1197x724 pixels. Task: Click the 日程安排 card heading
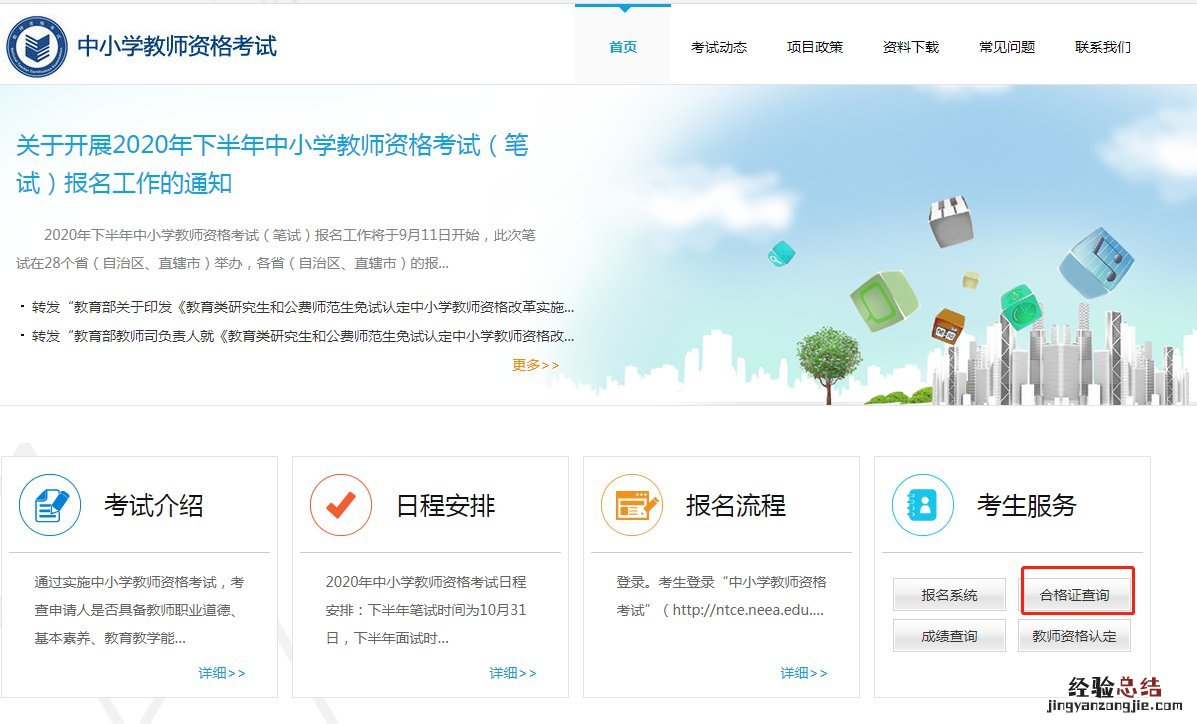pos(445,506)
